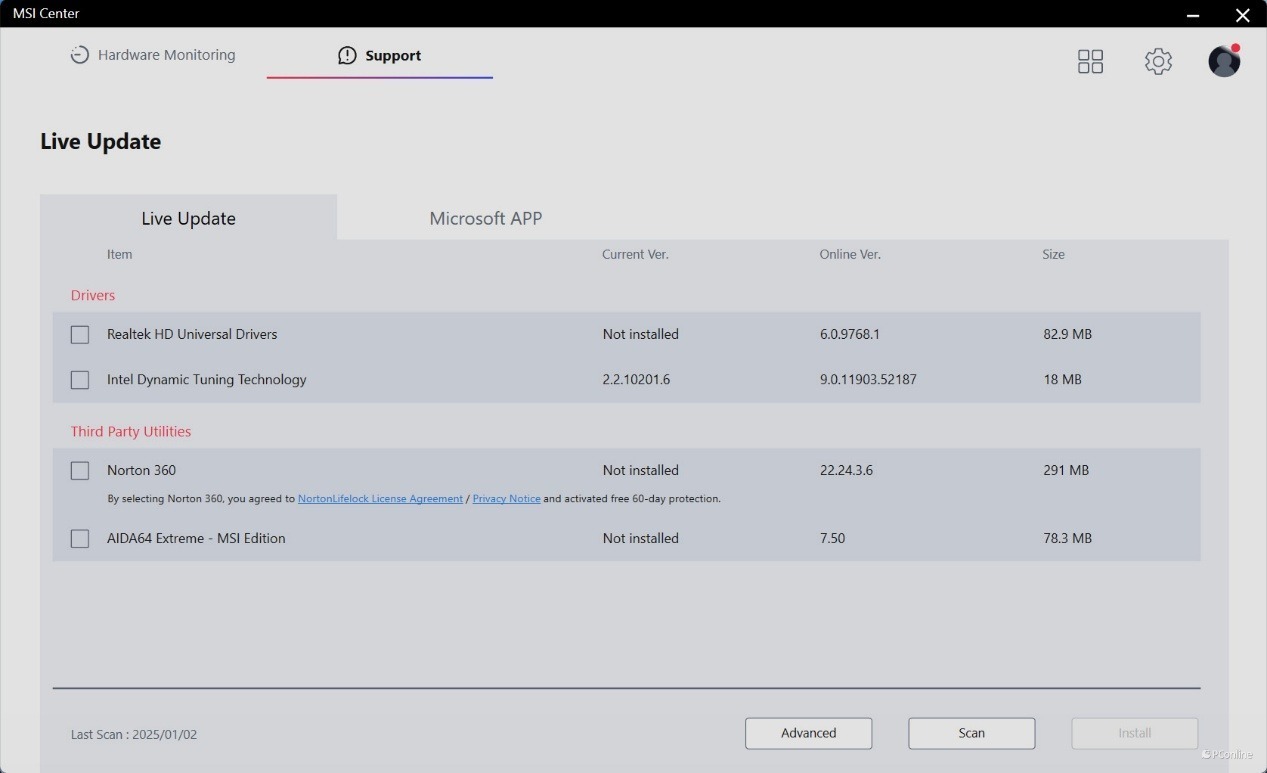1267x773 pixels.
Task: Open the Norton Privacy Notice link
Action: pyautogui.click(x=506, y=498)
